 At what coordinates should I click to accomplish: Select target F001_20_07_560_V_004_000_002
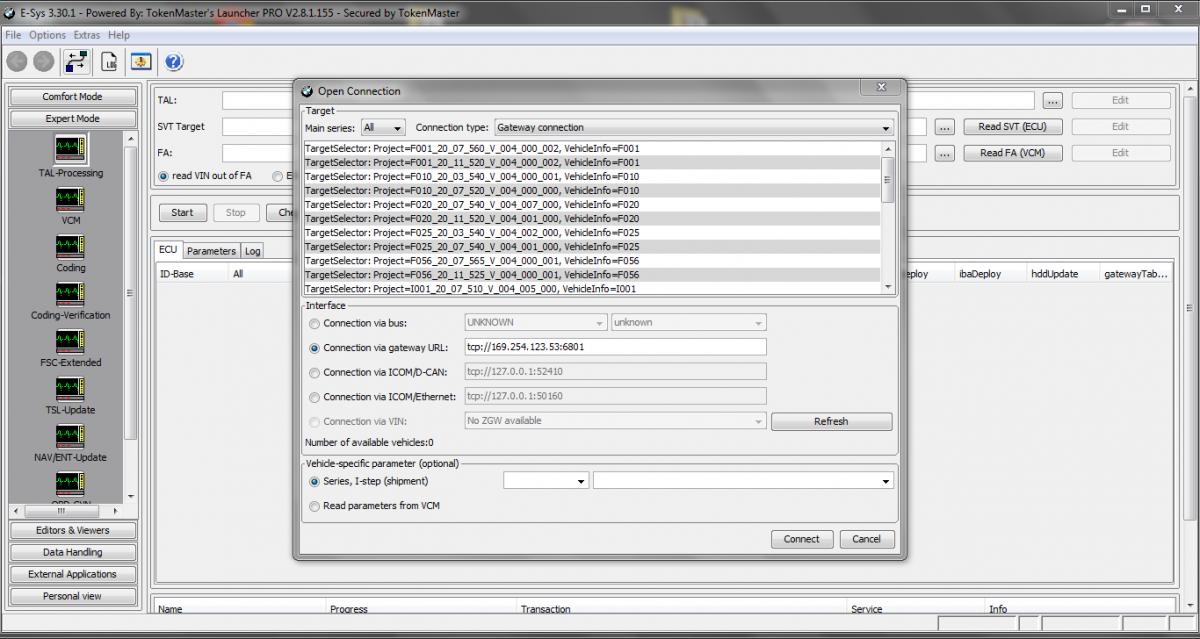click(x=591, y=148)
